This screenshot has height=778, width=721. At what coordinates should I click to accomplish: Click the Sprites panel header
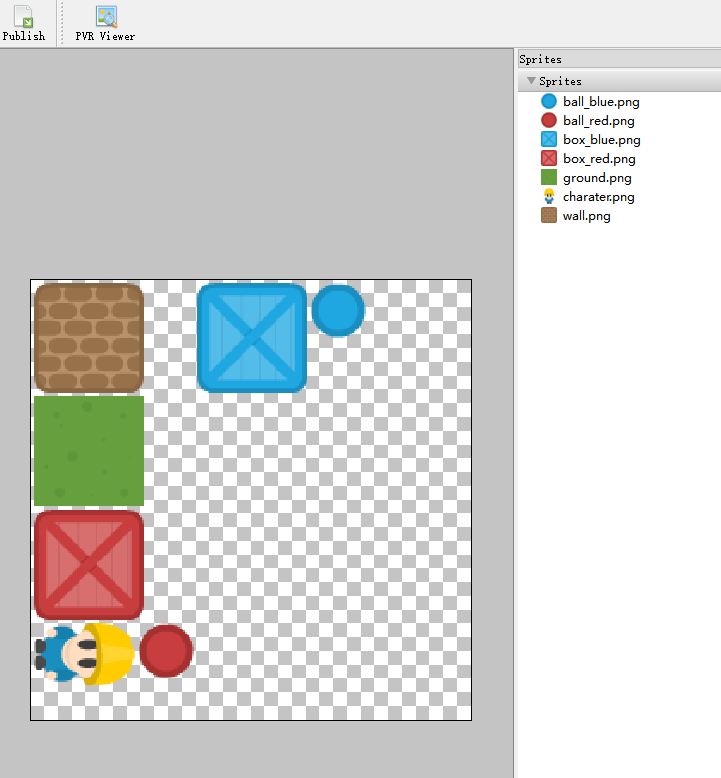click(619, 59)
